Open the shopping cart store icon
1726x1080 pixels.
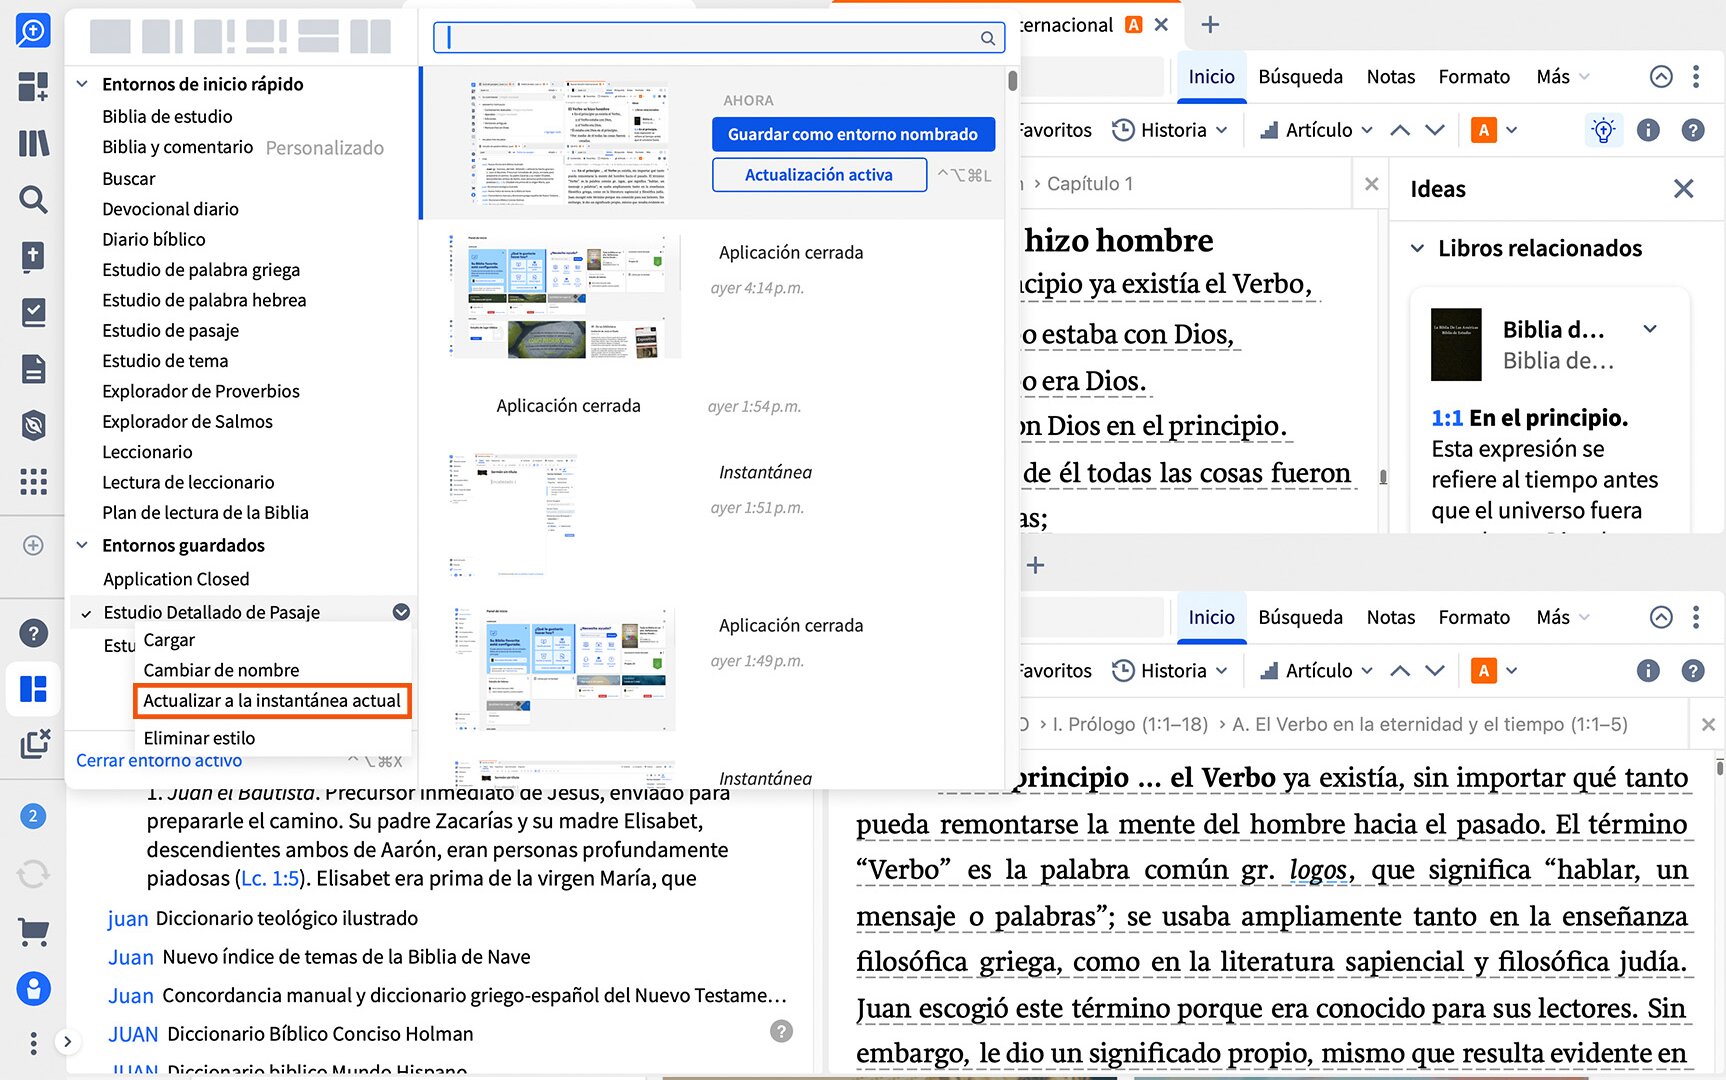pyautogui.click(x=34, y=932)
